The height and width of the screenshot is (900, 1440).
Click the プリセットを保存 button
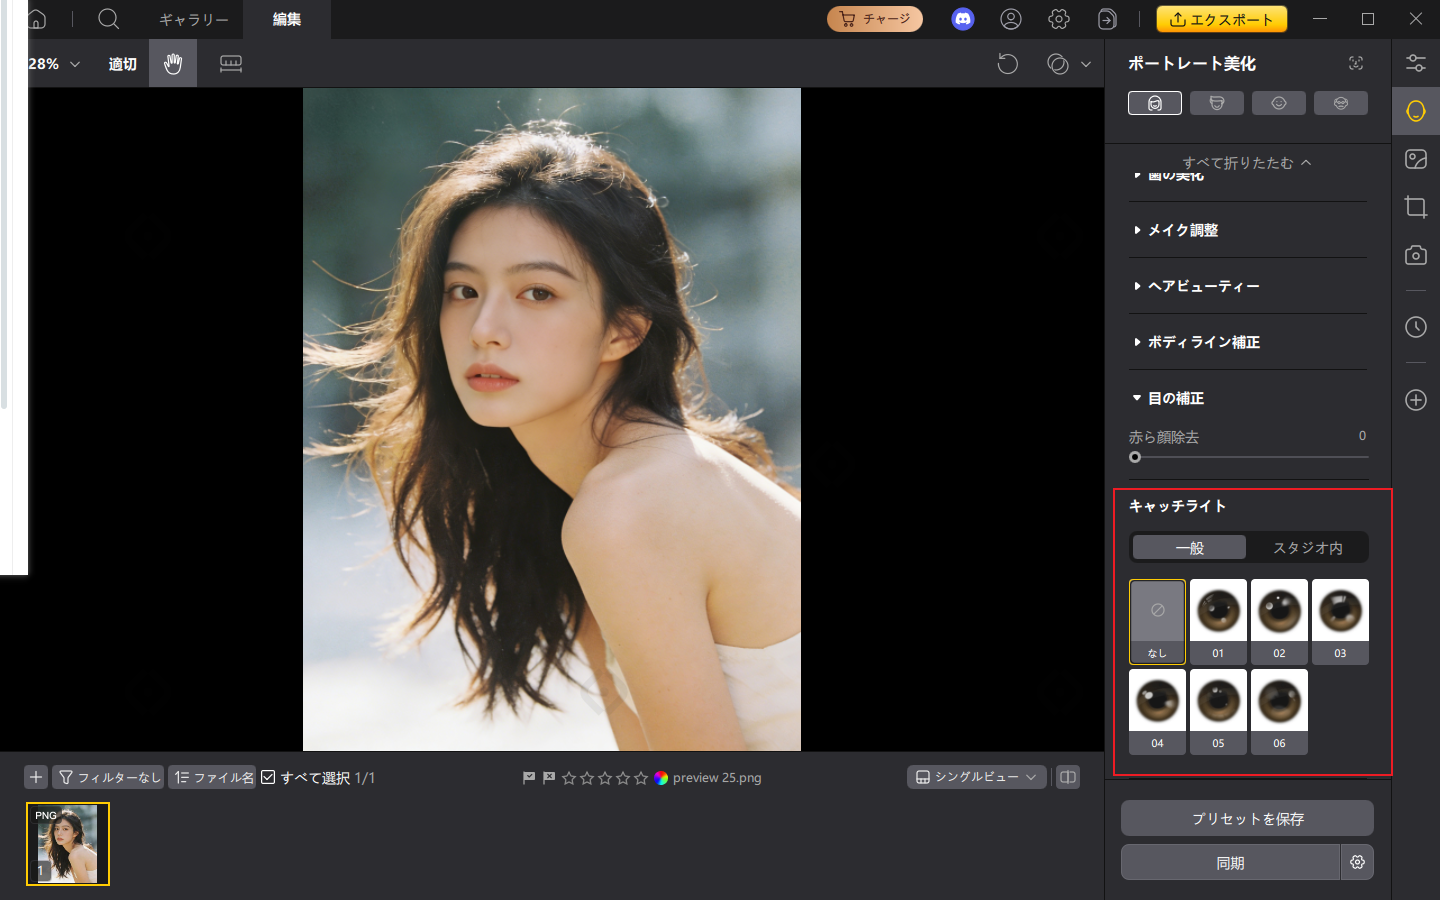coord(1247,818)
